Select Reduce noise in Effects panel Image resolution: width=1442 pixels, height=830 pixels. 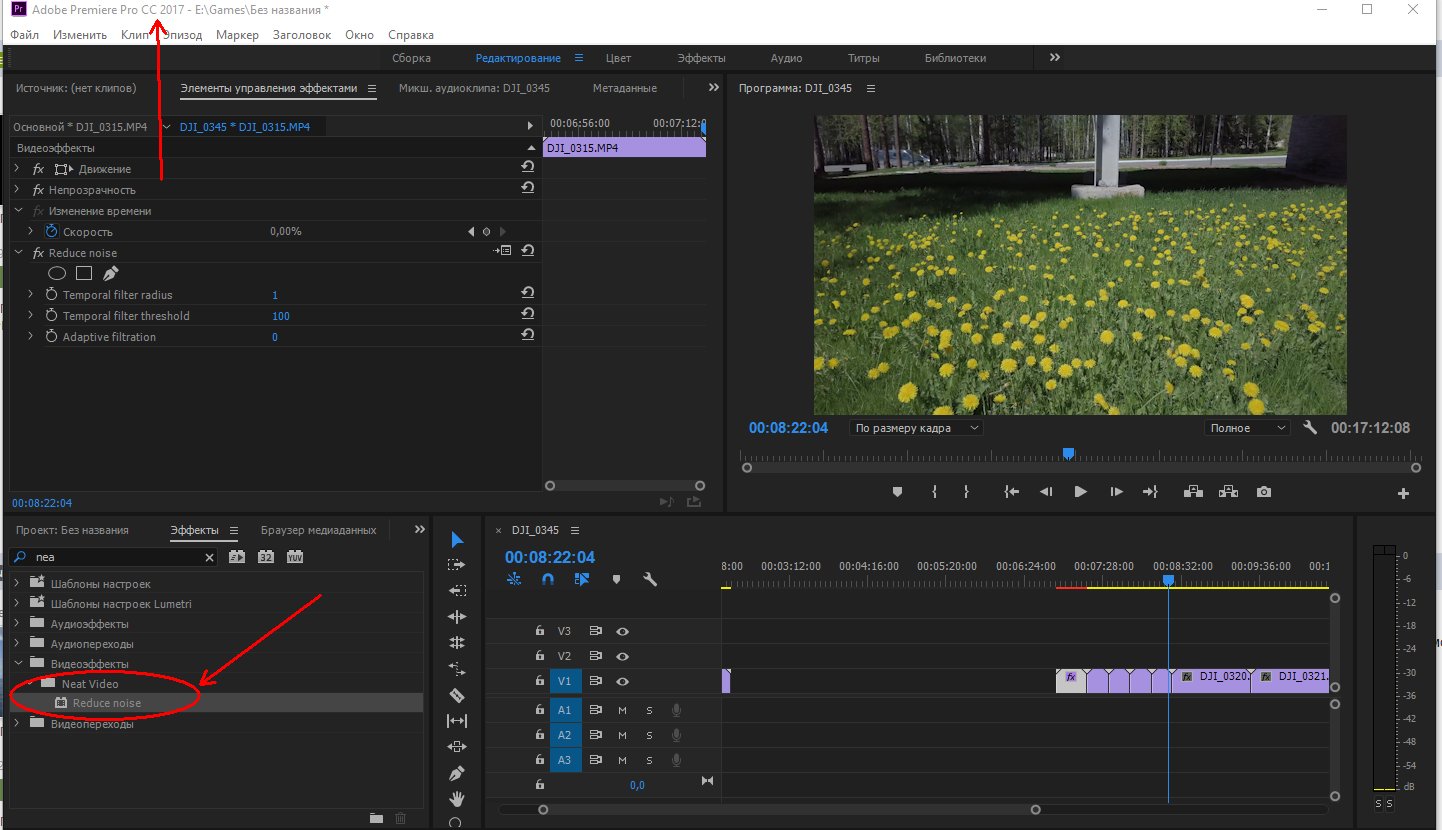(107, 703)
